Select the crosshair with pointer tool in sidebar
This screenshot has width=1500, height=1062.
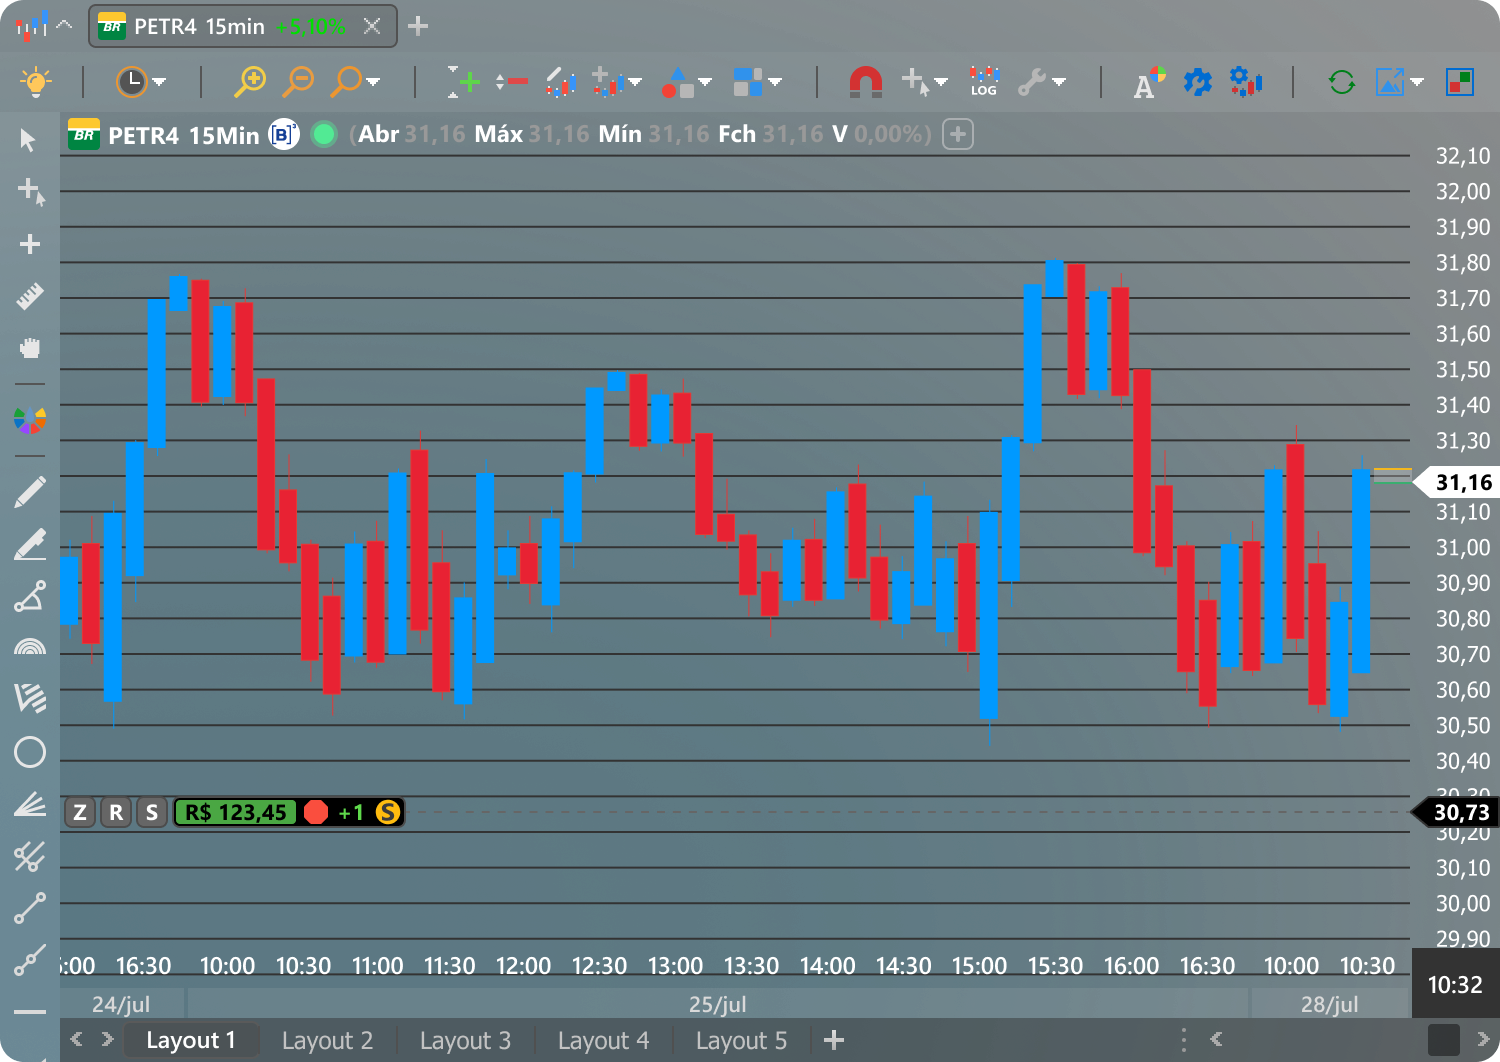31,192
